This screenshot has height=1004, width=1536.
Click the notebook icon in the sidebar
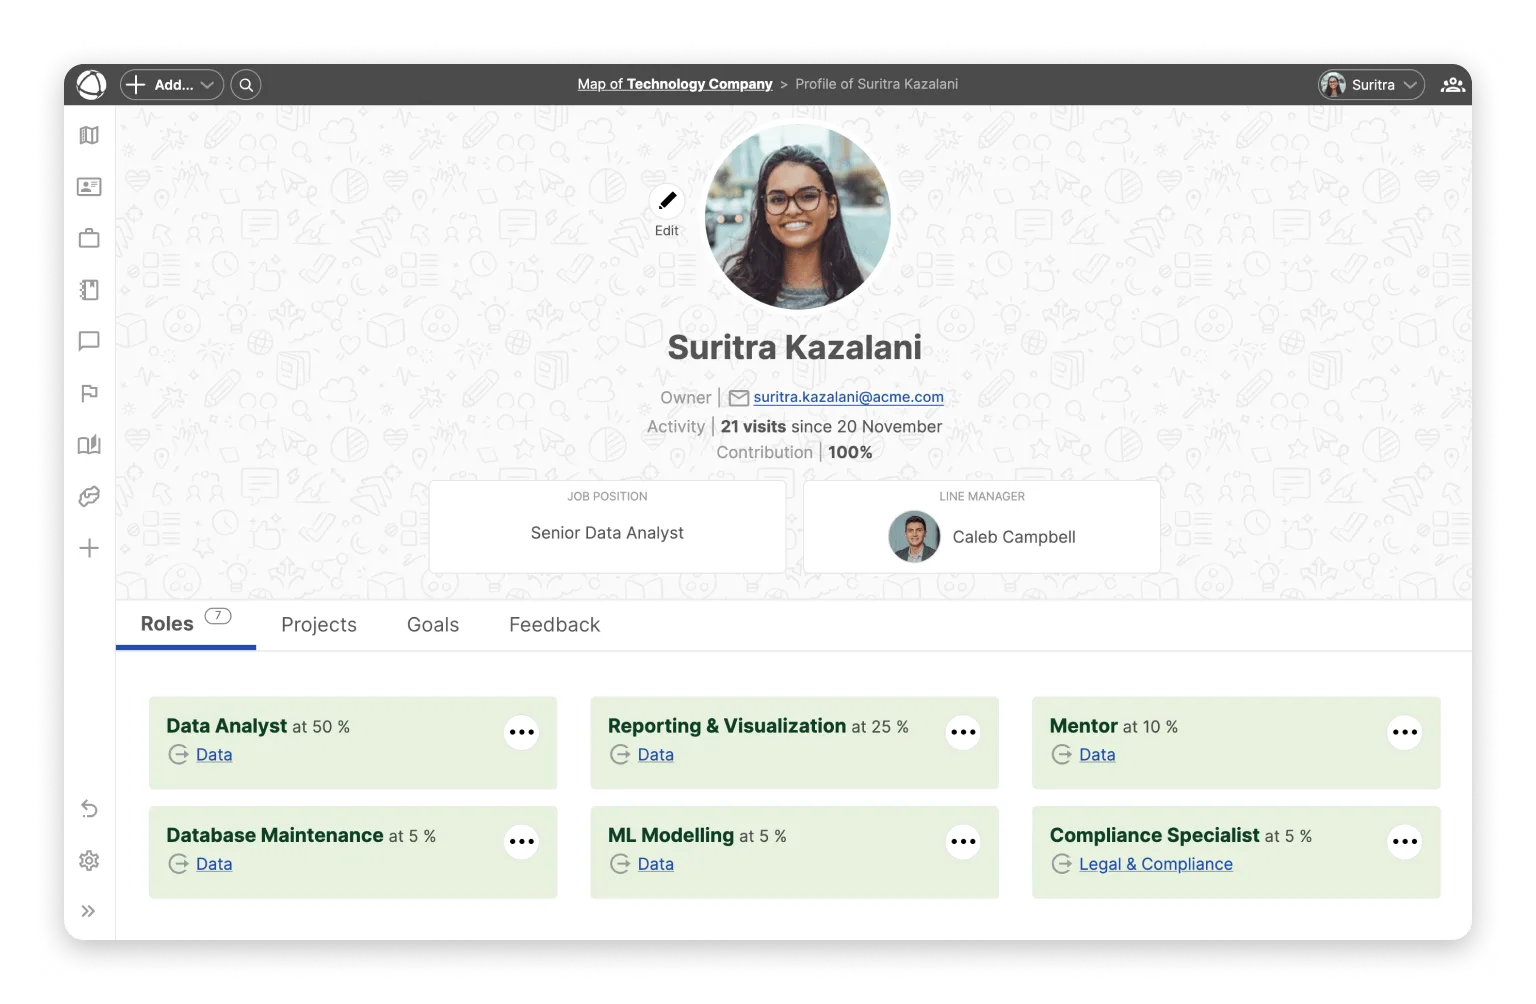[89, 290]
